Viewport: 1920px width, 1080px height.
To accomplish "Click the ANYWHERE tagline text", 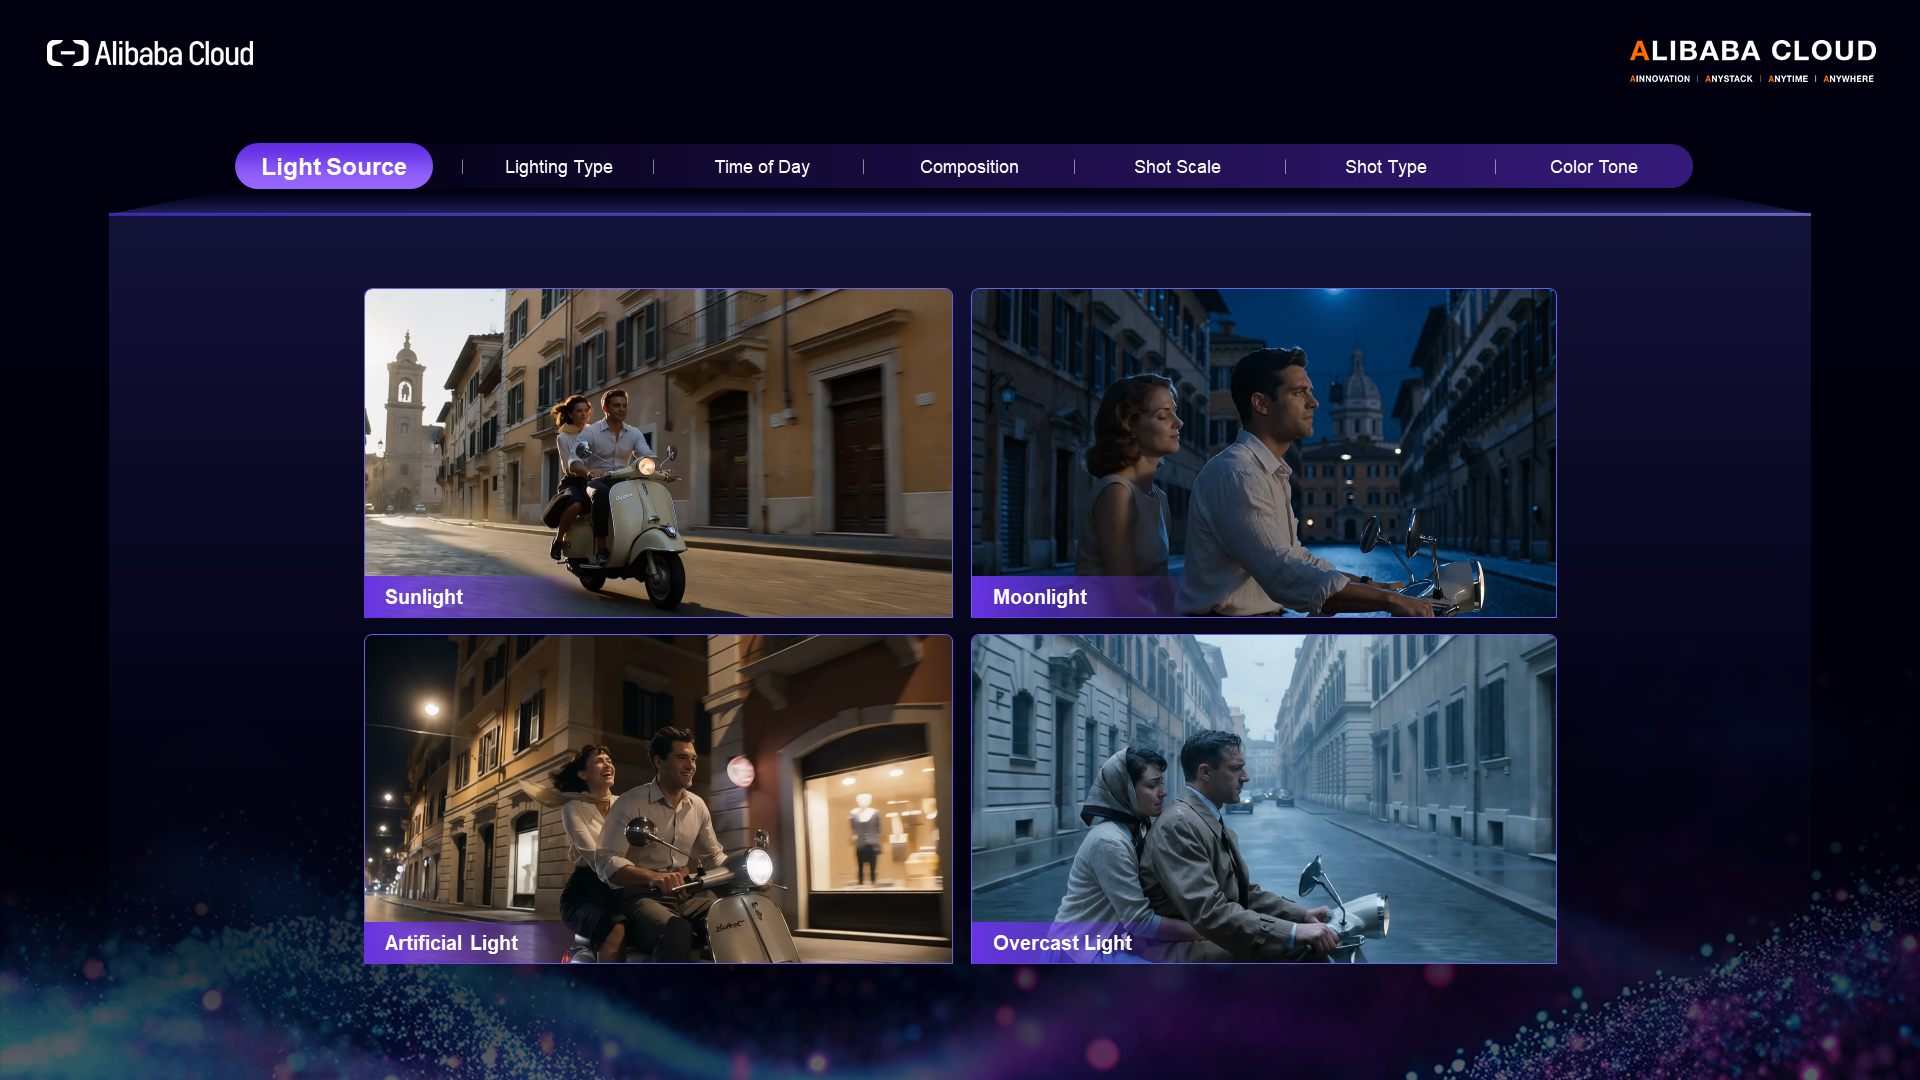I will 1848,79.
